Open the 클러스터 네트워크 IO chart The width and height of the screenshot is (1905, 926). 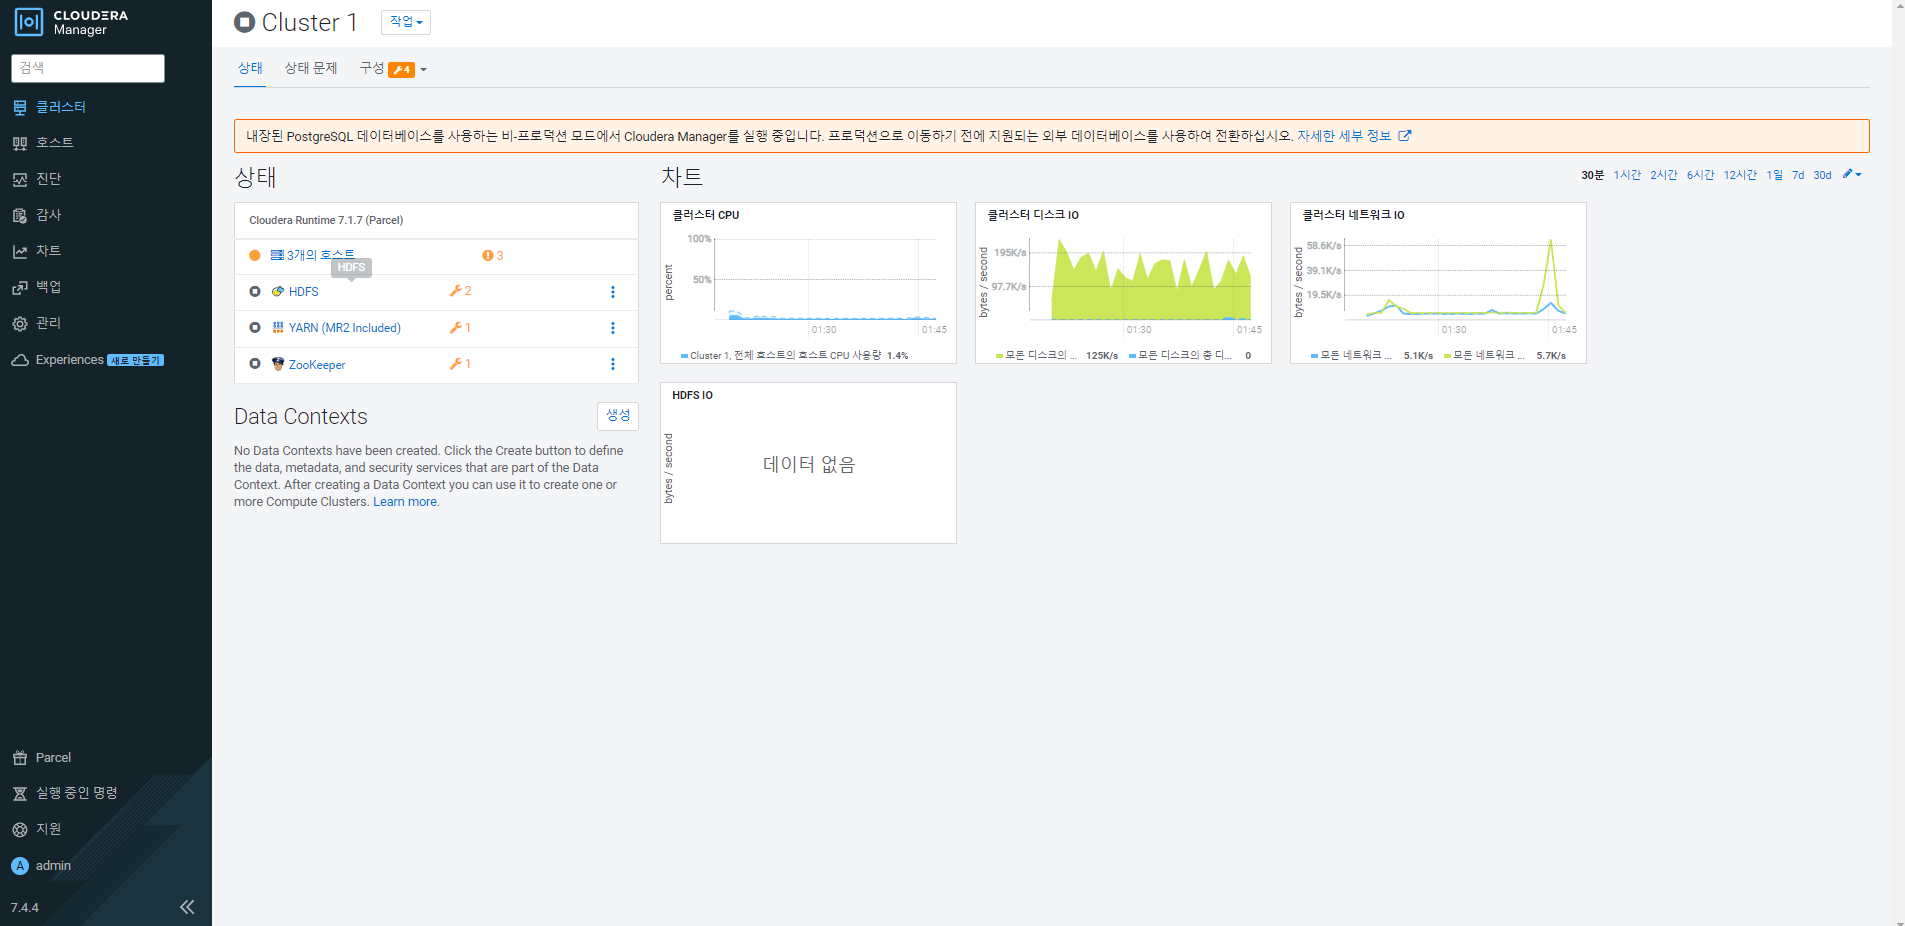1438,283
